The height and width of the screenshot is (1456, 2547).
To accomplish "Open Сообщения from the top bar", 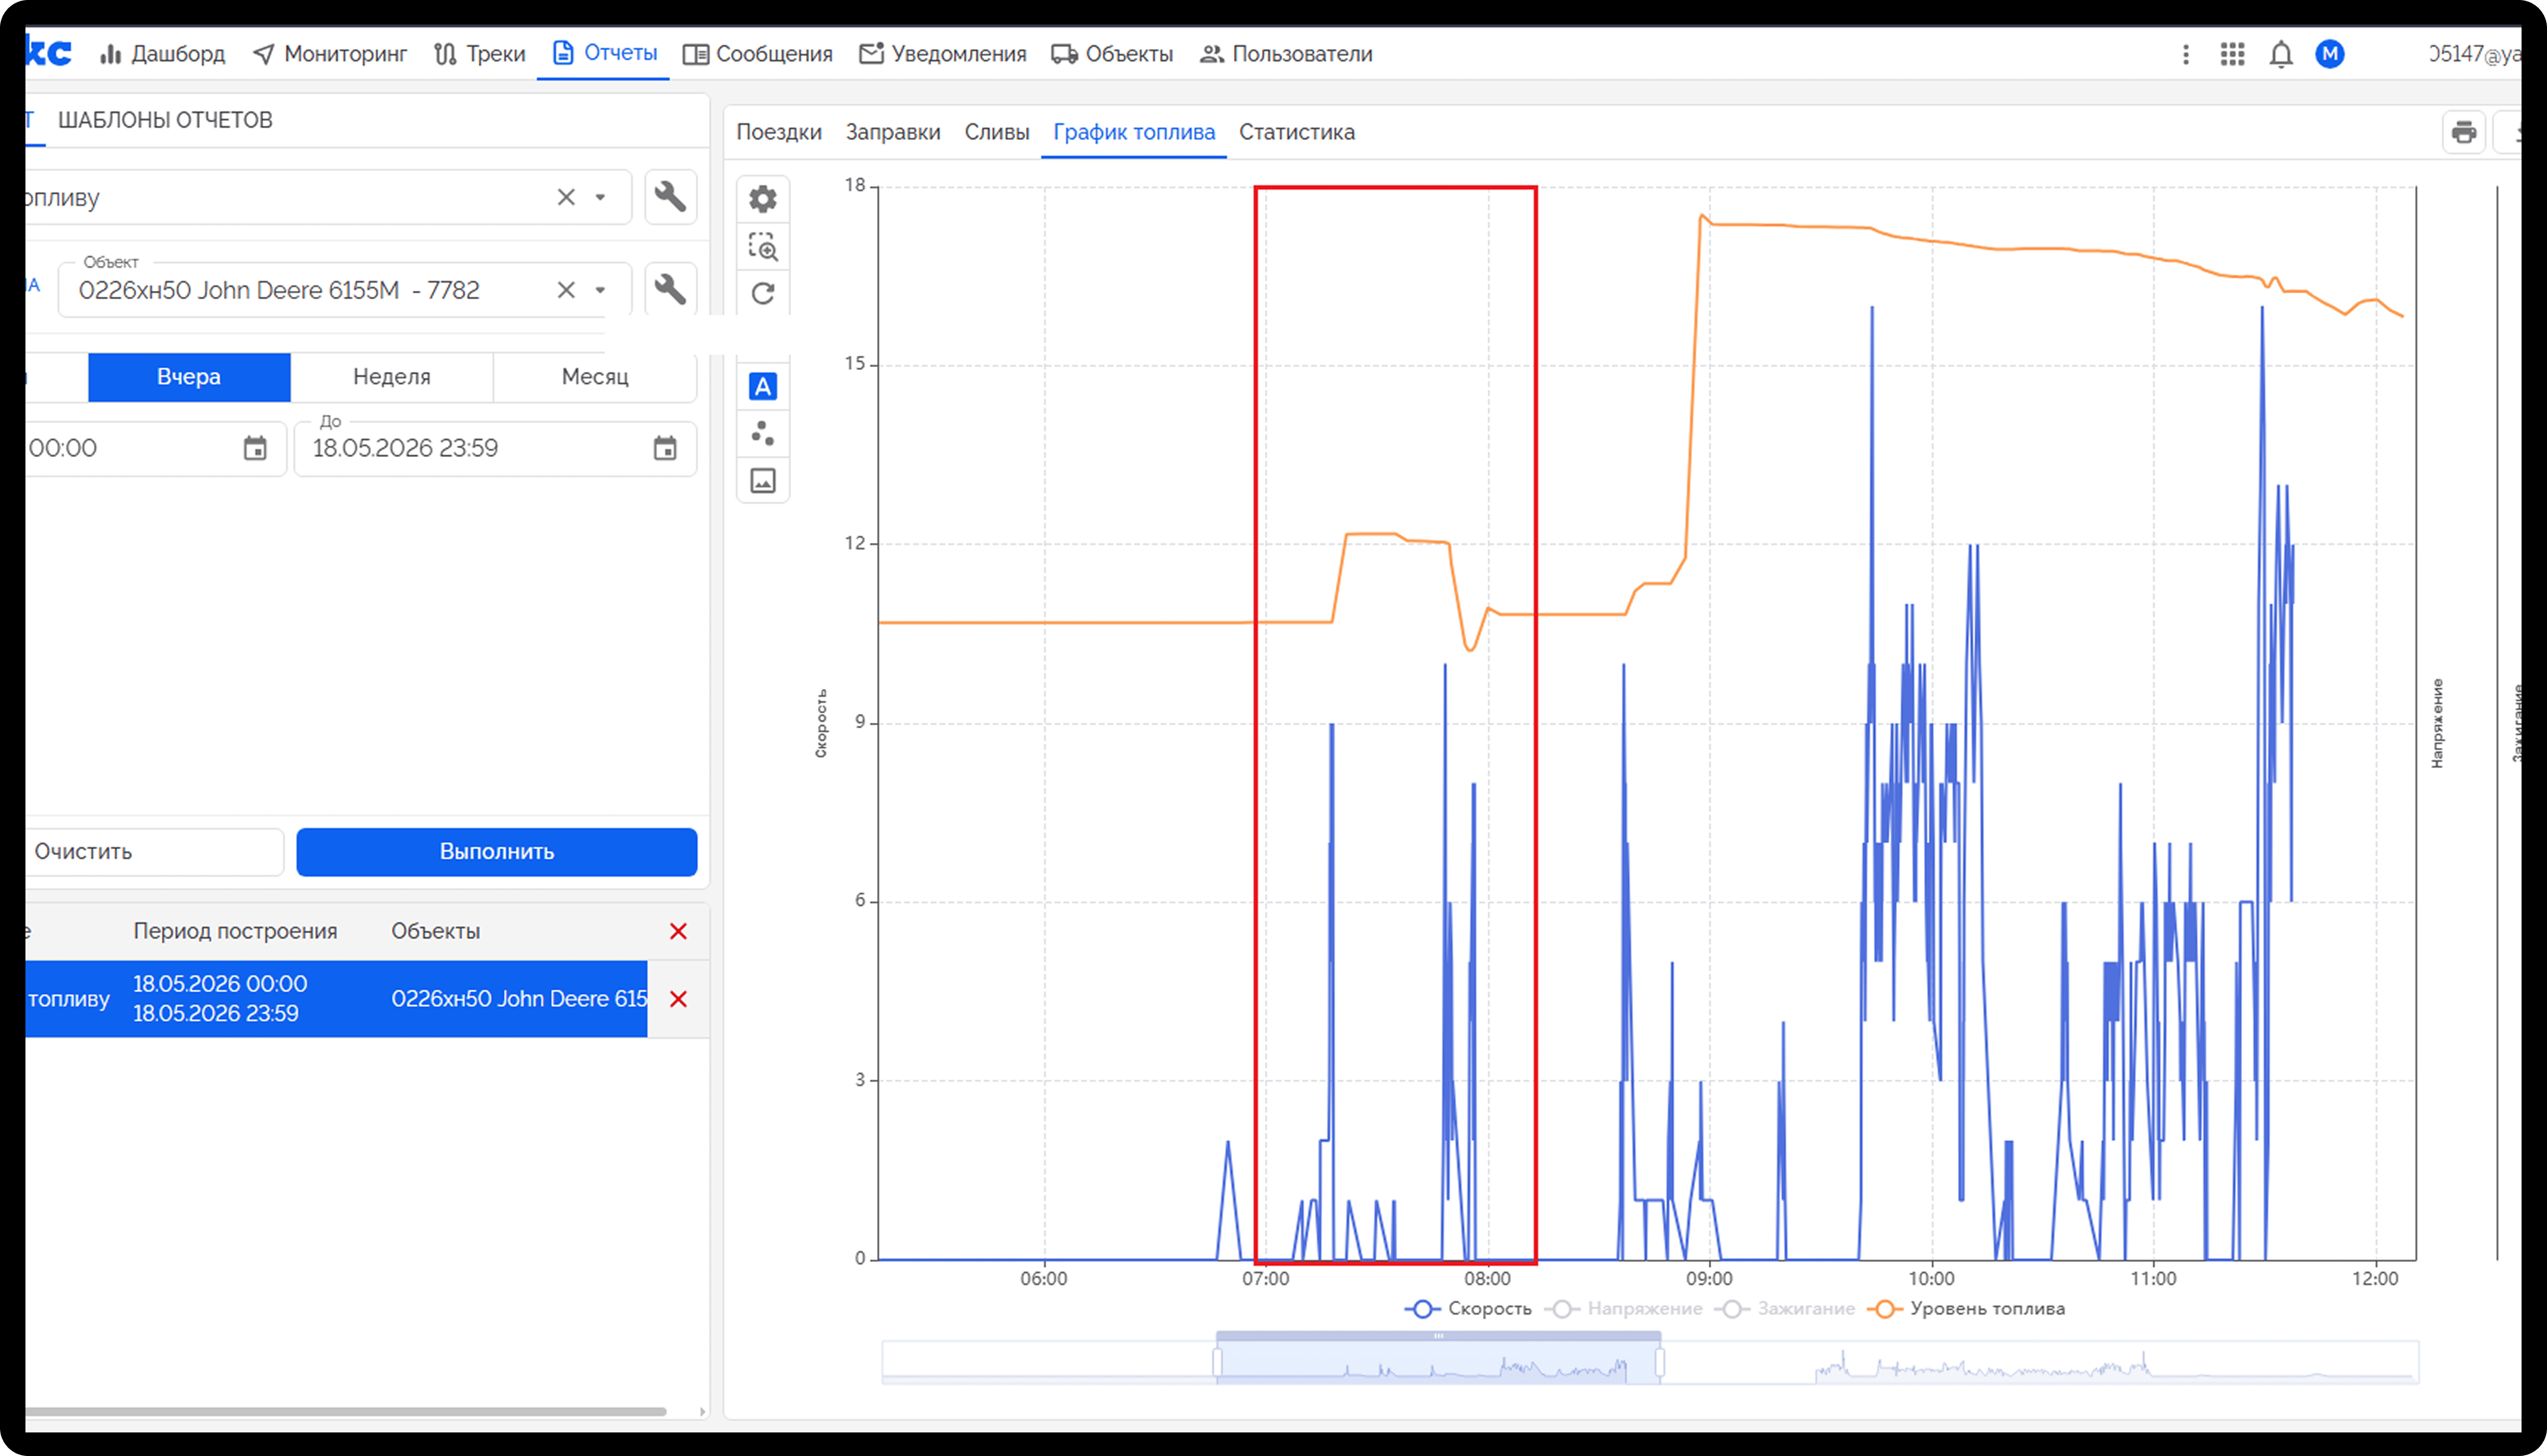I will pyautogui.click(x=758, y=54).
